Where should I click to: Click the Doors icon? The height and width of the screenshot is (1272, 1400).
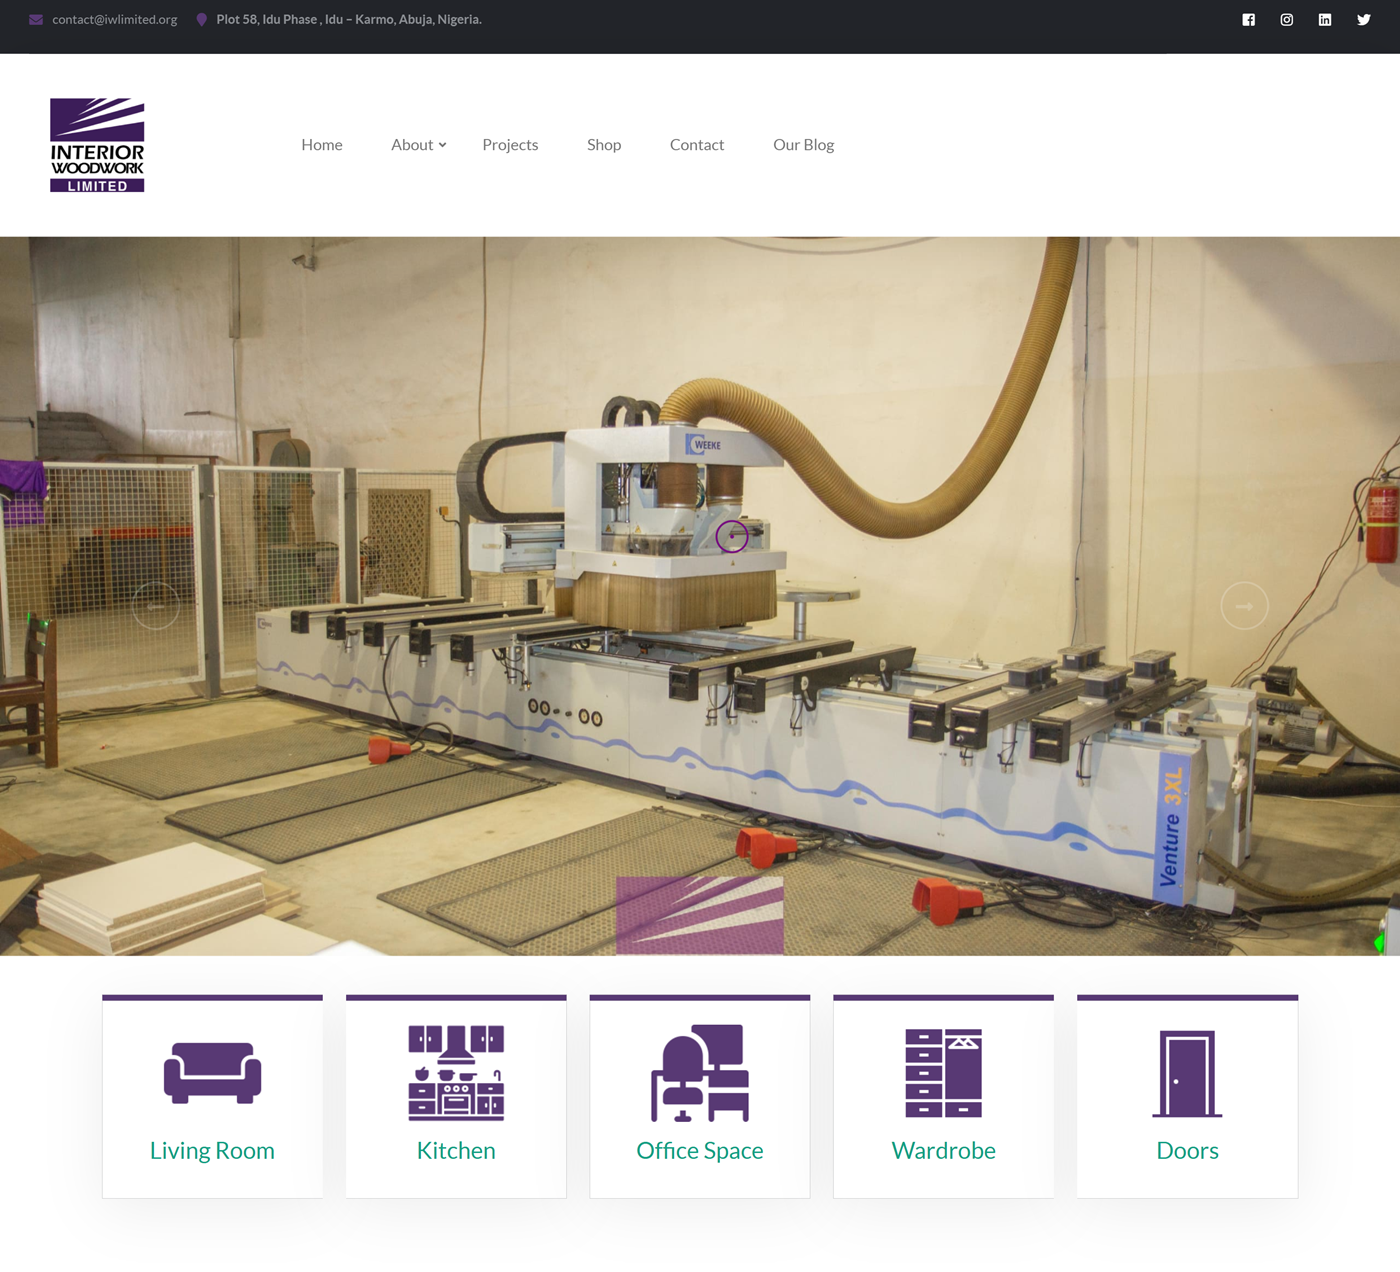(x=1187, y=1073)
